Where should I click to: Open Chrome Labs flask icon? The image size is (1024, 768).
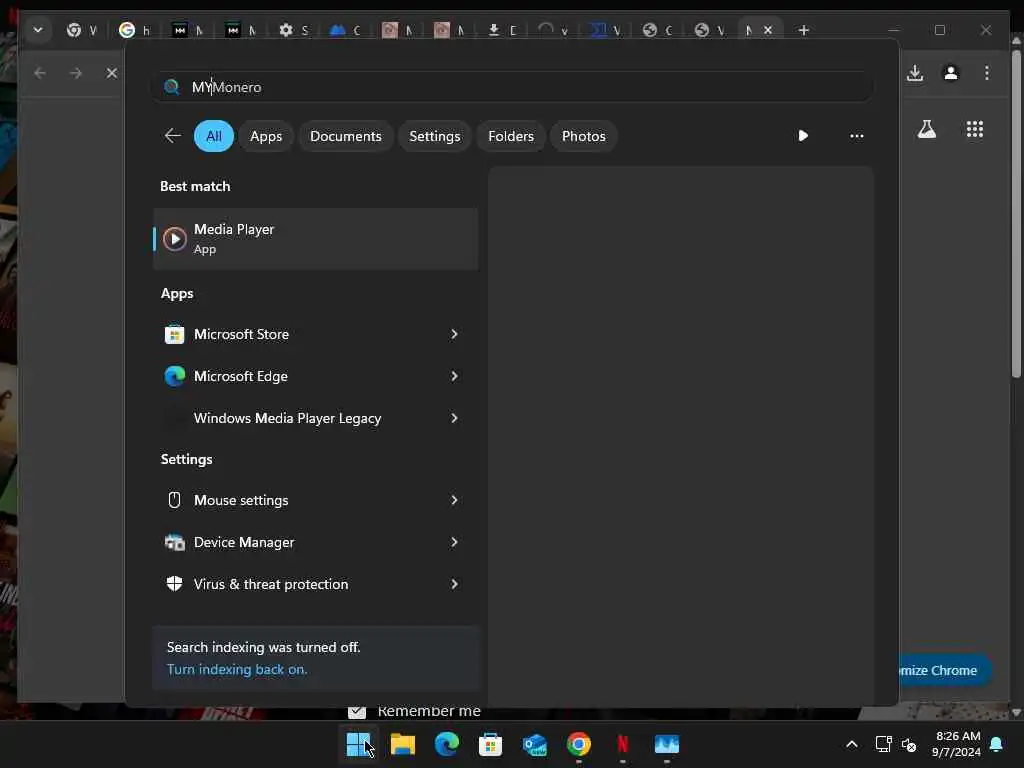click(x=927, y=129)
